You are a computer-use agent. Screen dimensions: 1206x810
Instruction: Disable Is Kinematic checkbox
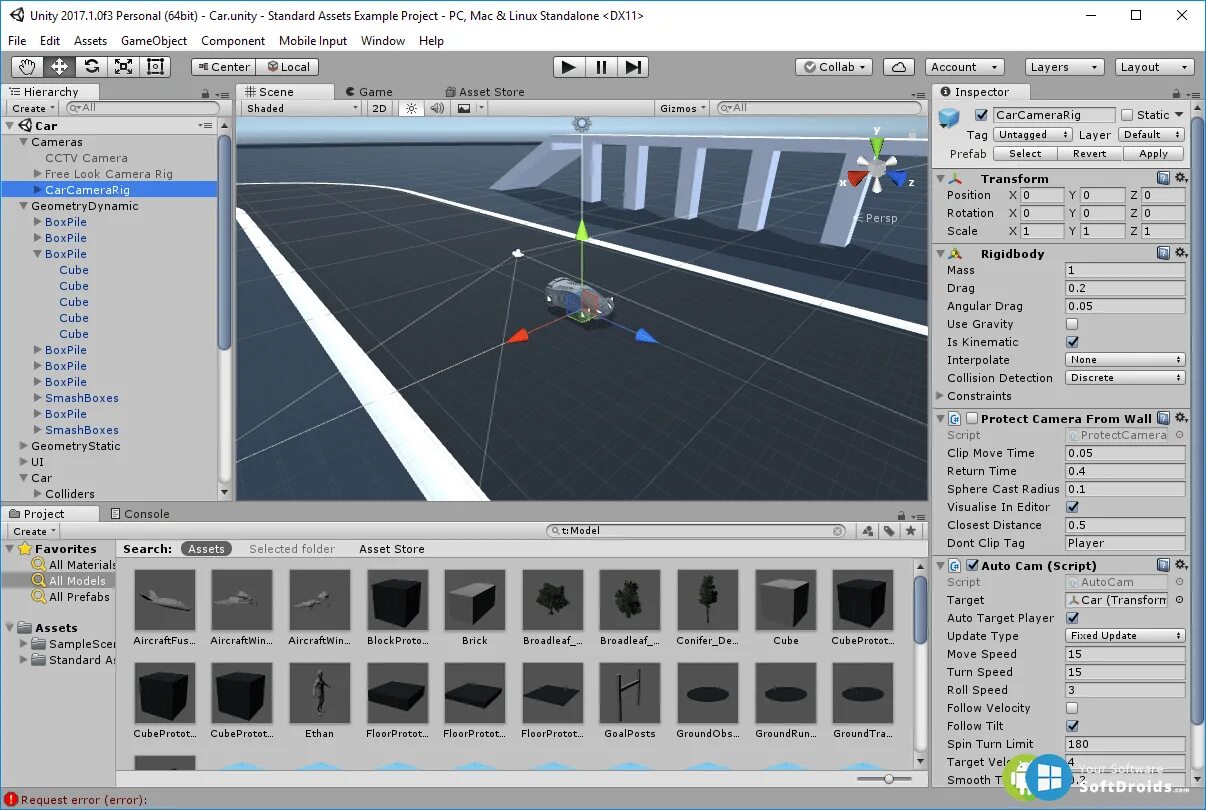(x=1072, y=342)
